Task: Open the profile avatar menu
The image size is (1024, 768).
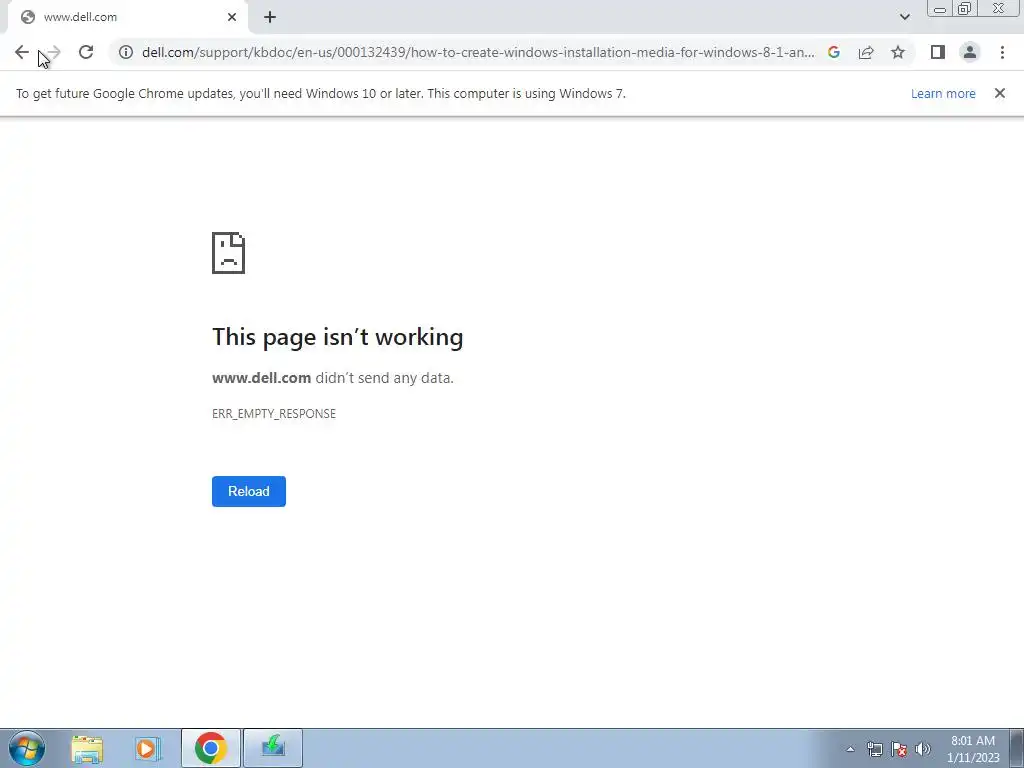Action: point(970,52)
